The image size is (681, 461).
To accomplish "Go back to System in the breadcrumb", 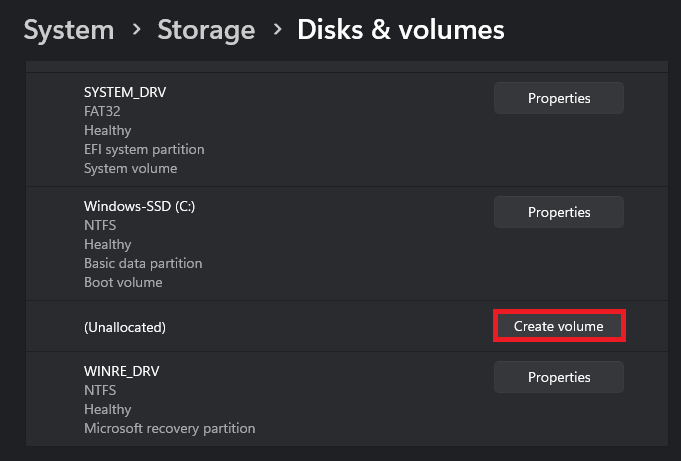I will tap(68, 30).
